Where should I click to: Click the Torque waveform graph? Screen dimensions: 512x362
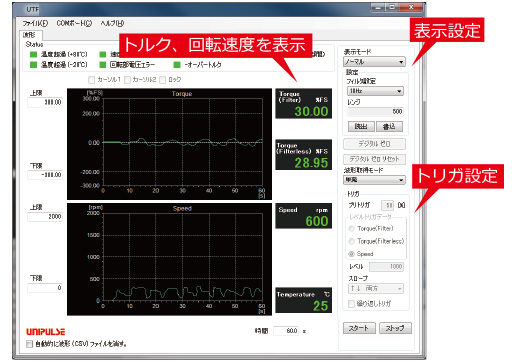click(169, 144)
